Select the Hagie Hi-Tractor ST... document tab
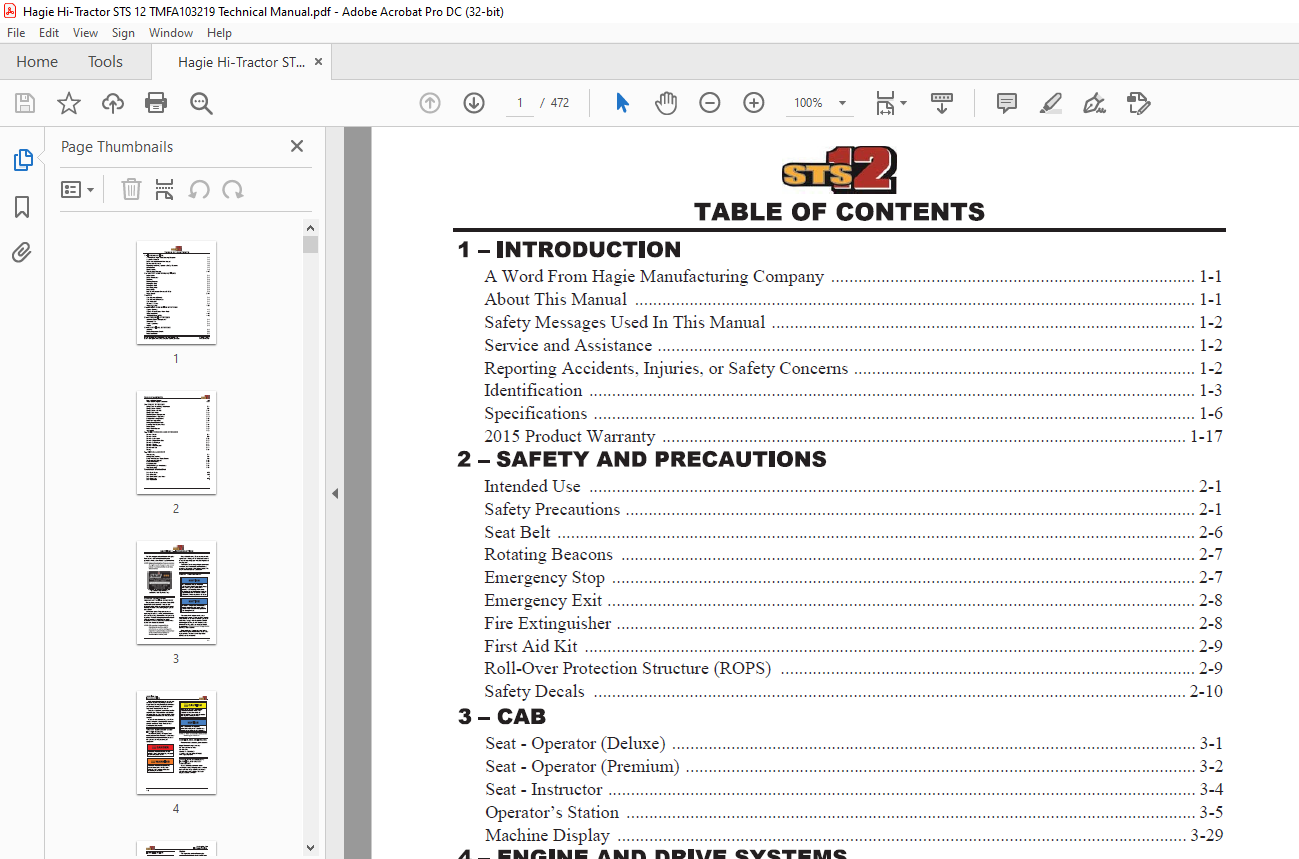This screenshot has height=859, width=1299. pos(241,62)
